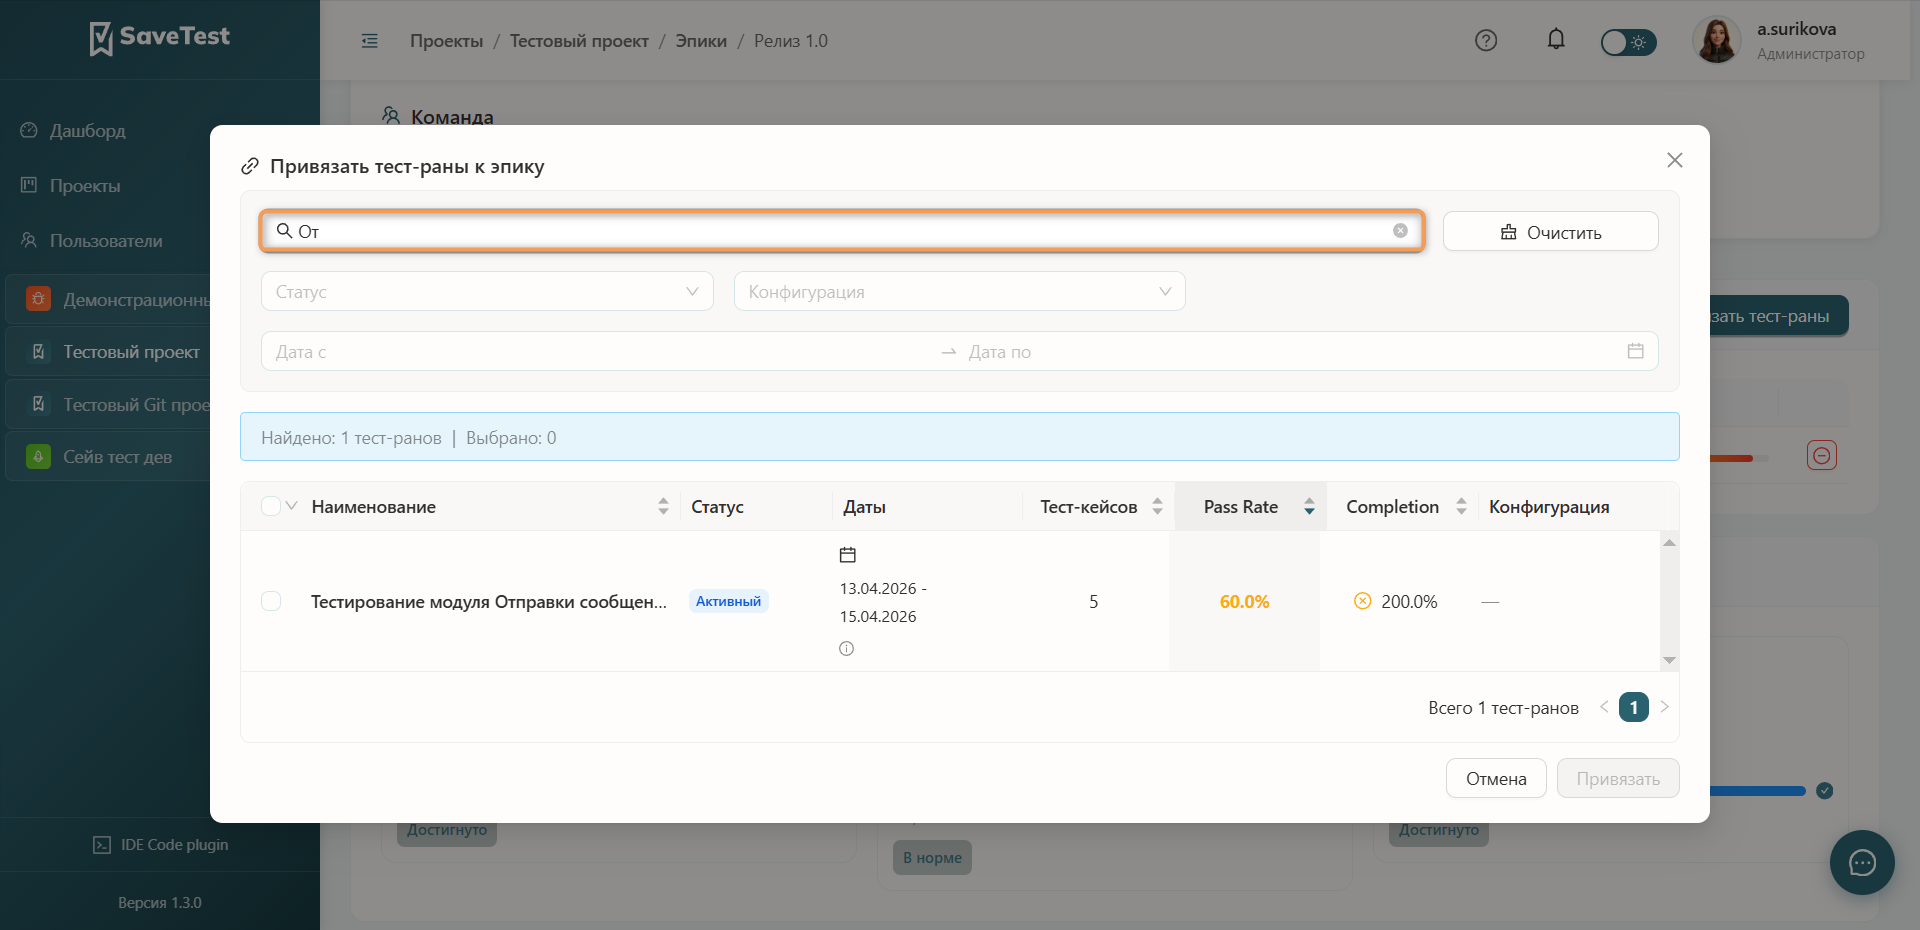Open the chat support bubble
Image resolution: width=1920 pixels, height=930 pixels.
click(1862, 862)
